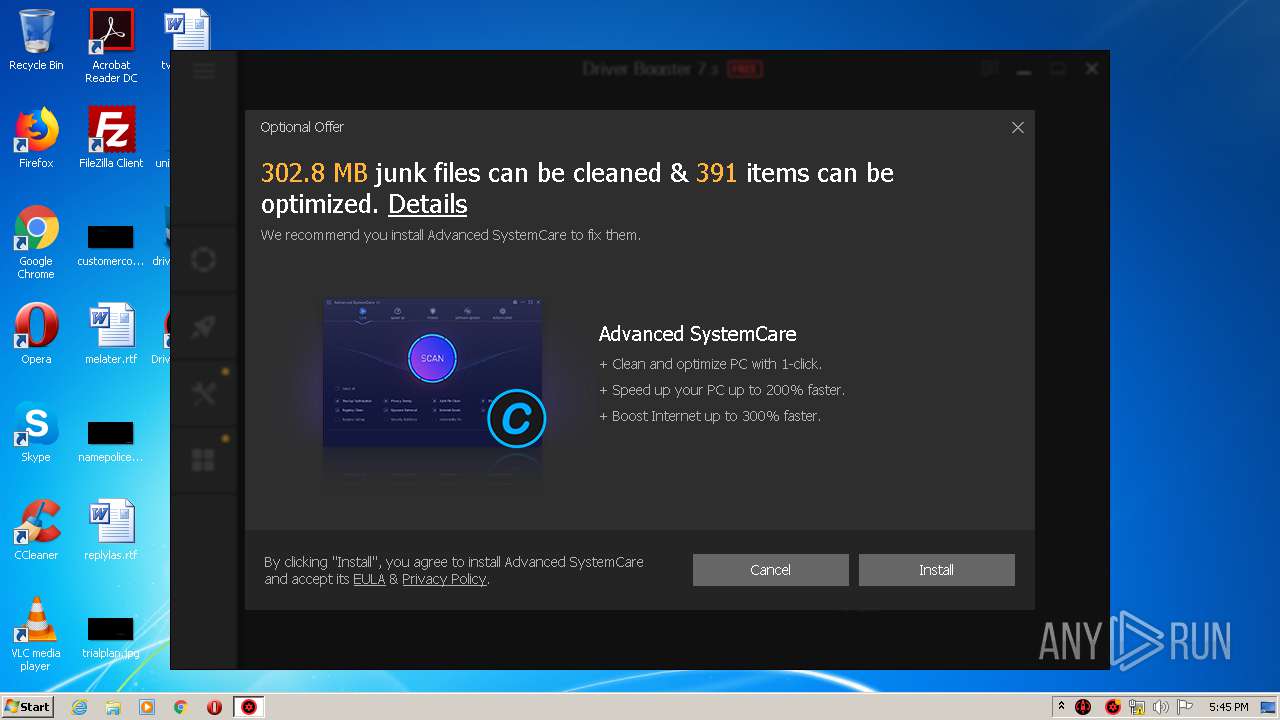The width and height of the screenshot is (1280, 720).
Task: Launch Firefox desktop shortcut
Action: 36,138
